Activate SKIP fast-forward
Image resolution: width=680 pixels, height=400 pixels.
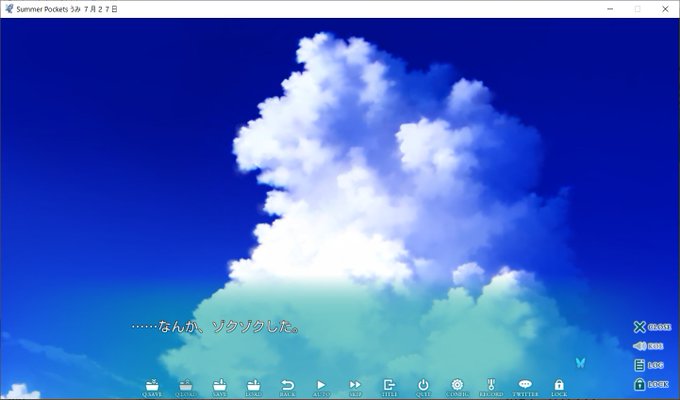(355, 387)
